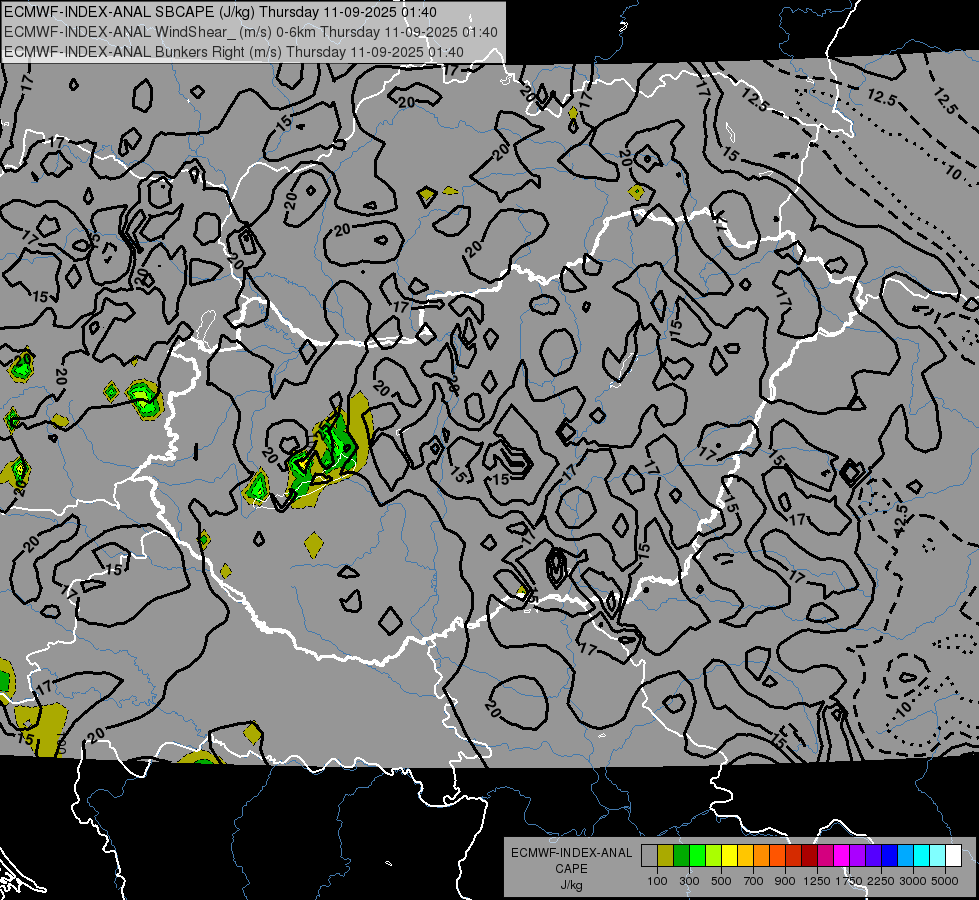
Task: Click the Bunkers Right title line
Action: point(234,52)
